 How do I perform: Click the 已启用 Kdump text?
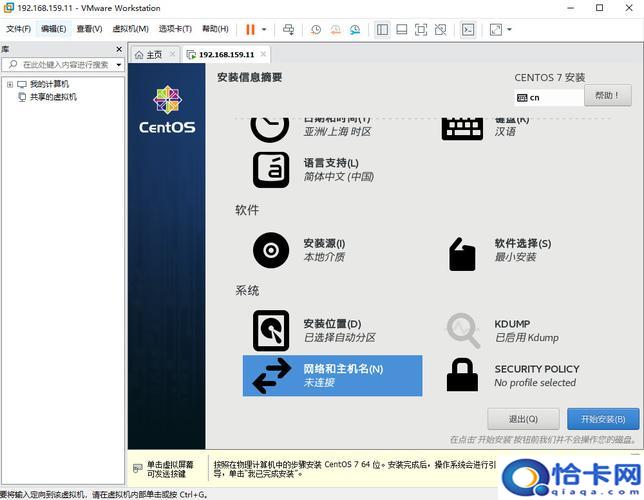[x=527, y=338]
